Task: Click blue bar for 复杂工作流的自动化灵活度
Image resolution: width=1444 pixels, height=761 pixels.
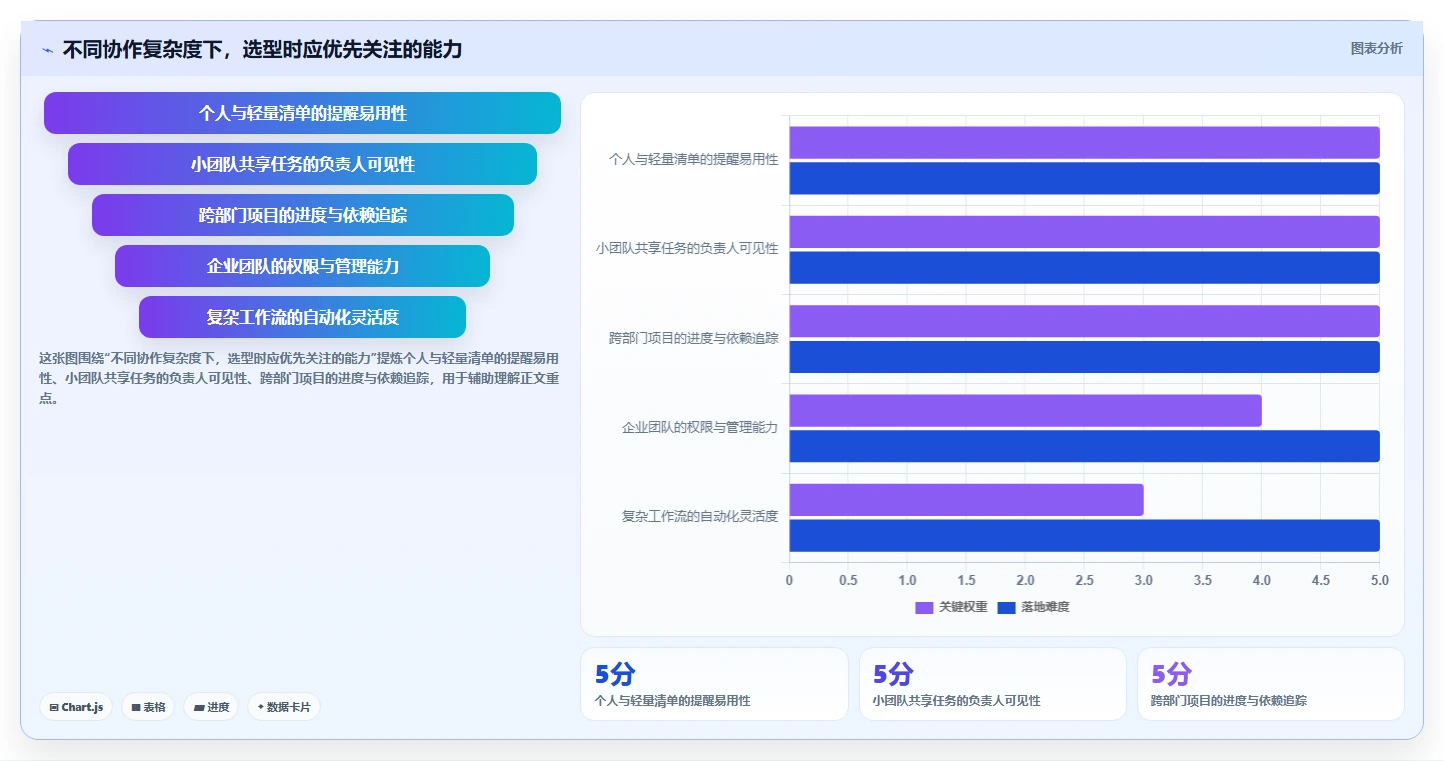Action: click(x=1084, y=535)
